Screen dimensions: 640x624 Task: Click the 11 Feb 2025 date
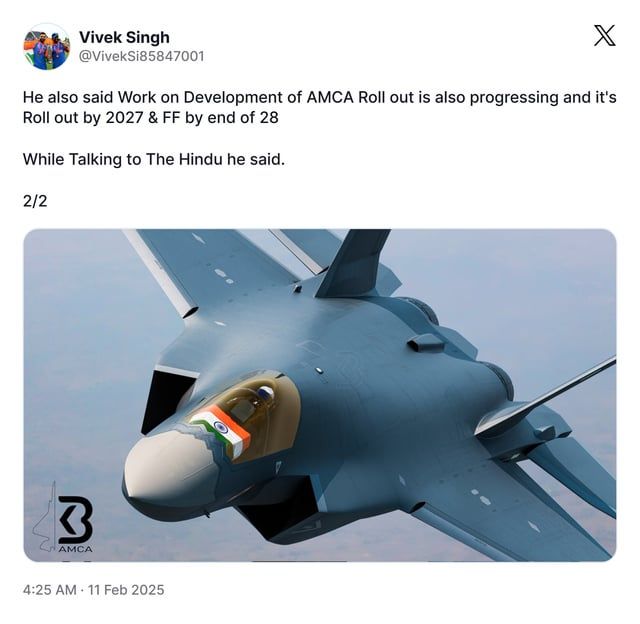pos(126,590)
